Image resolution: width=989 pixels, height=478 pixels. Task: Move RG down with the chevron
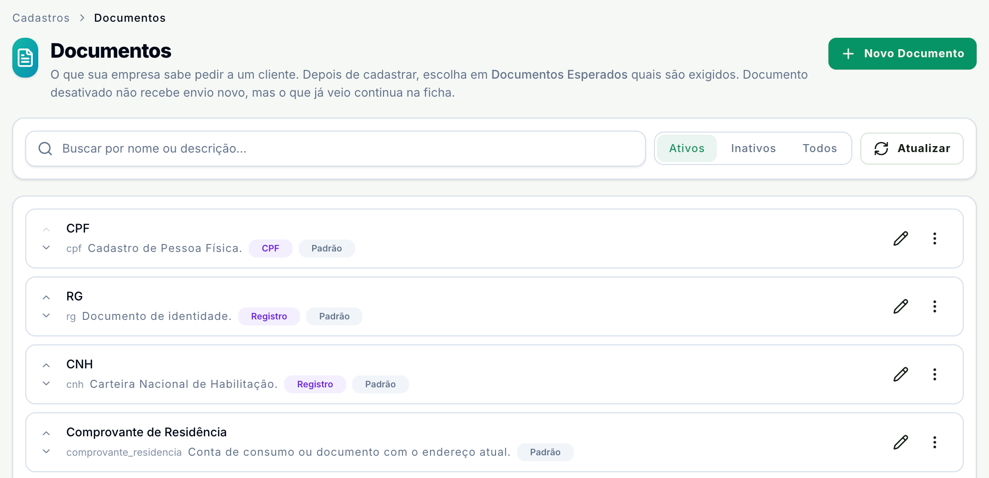(46, 316)
